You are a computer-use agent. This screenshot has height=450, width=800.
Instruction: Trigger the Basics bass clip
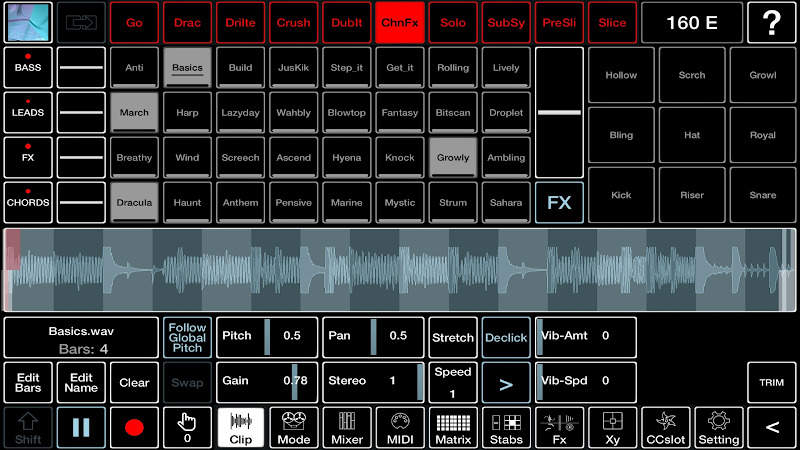(x=187, y=67)
